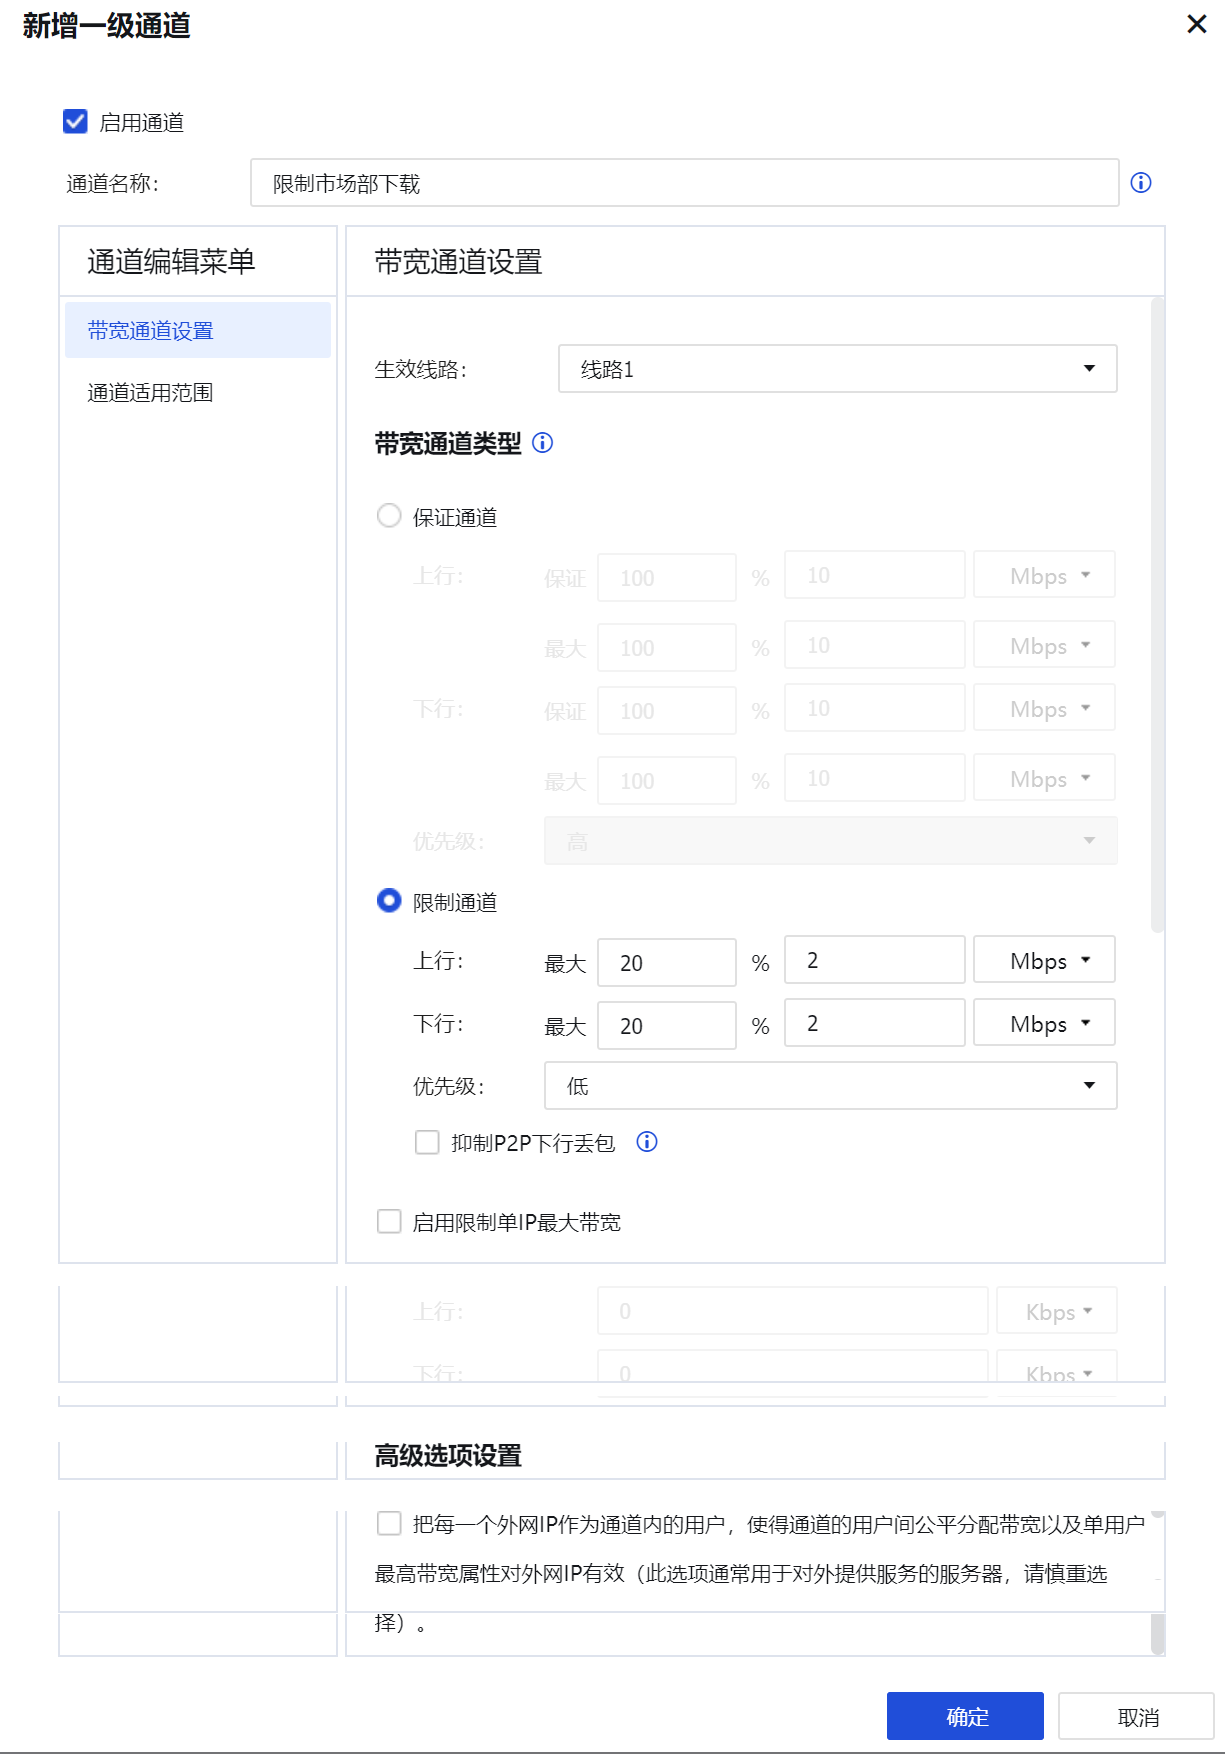Open the 生效线路 dropdown showing 线路1

tap(837, 369)
